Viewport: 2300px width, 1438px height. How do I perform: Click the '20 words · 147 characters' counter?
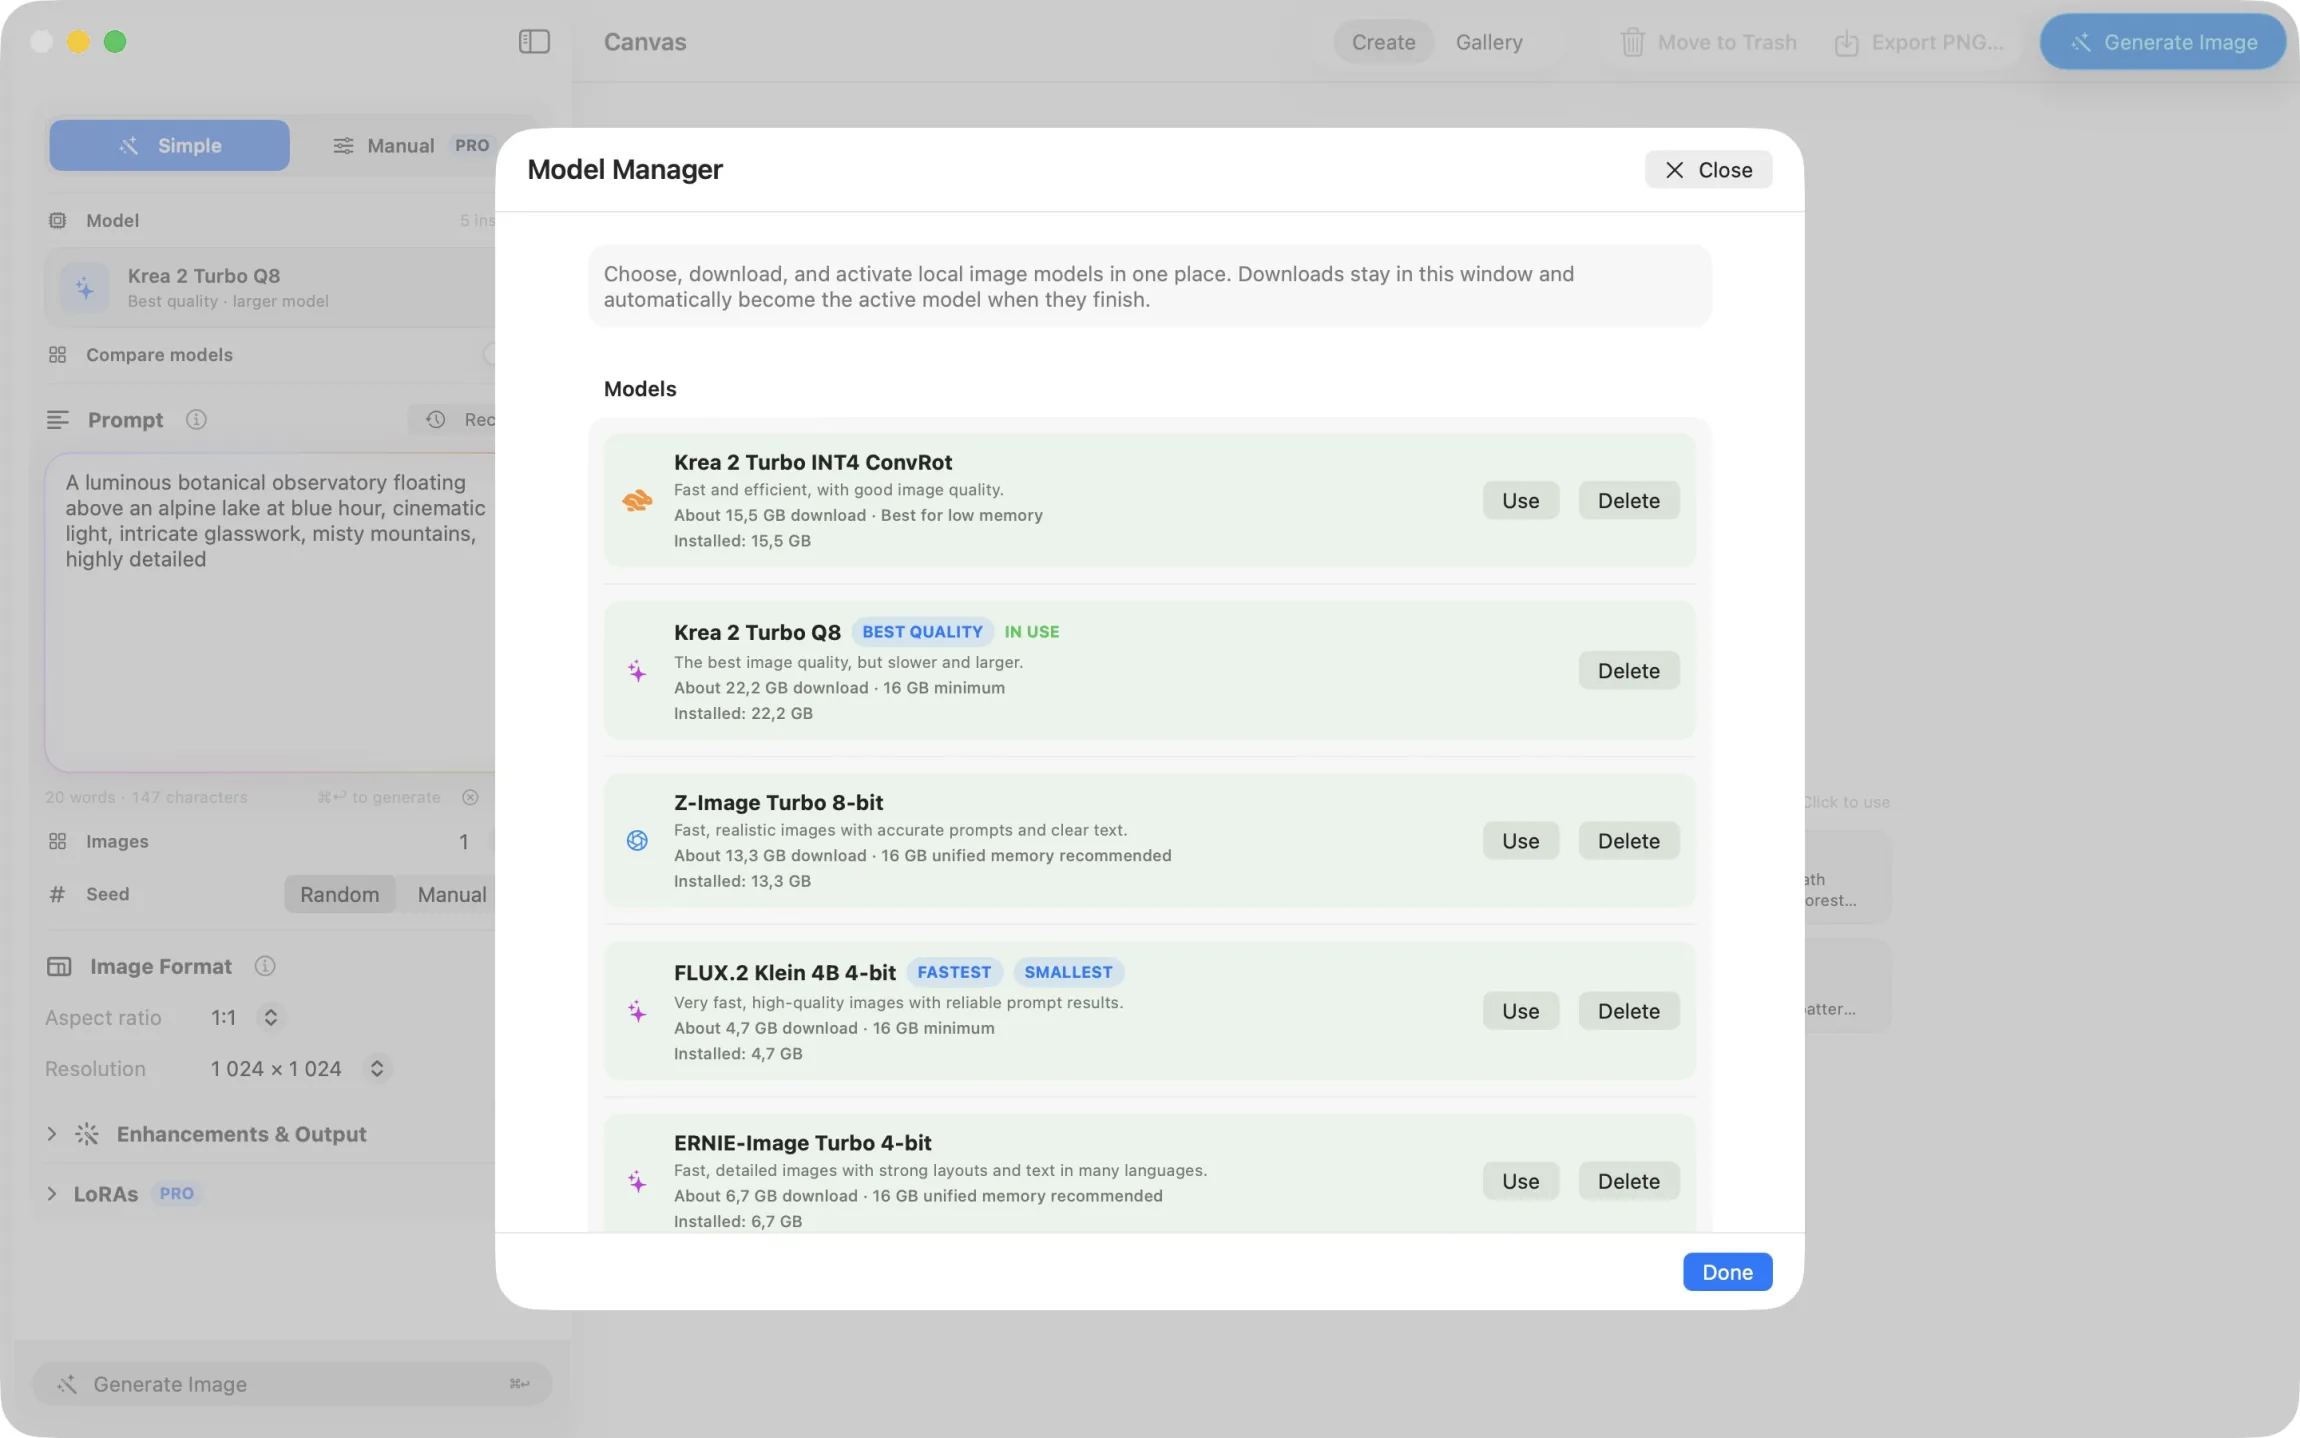pos(146,797)
